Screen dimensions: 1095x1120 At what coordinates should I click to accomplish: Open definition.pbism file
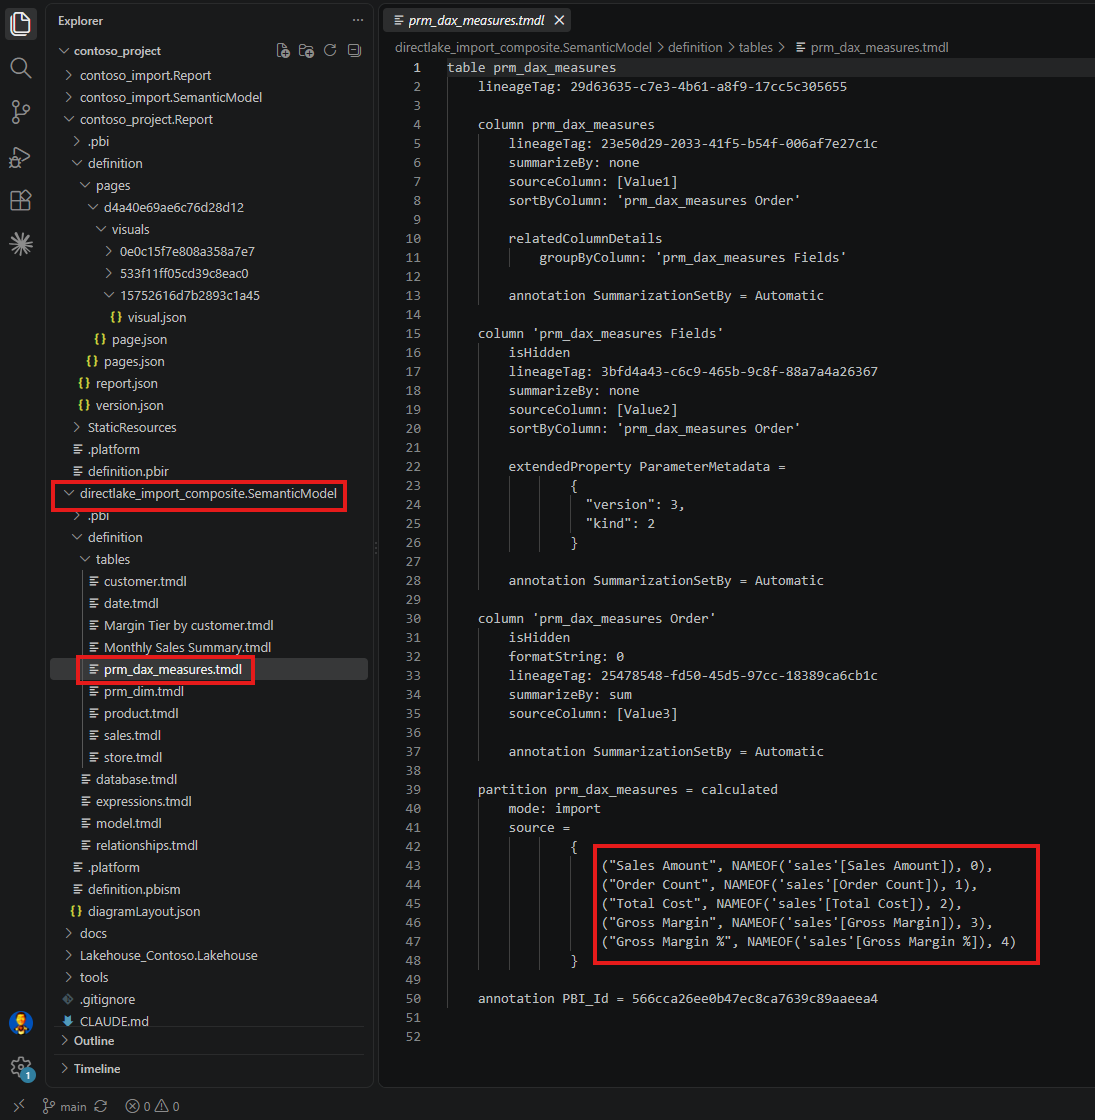tap(134, 889)
